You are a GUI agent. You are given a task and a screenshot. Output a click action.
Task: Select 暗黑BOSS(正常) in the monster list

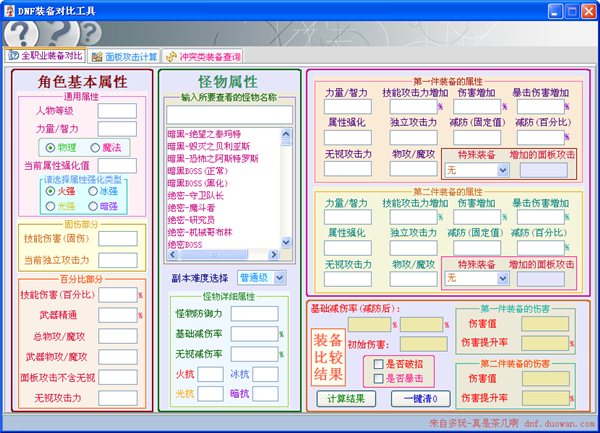(197, 171)
